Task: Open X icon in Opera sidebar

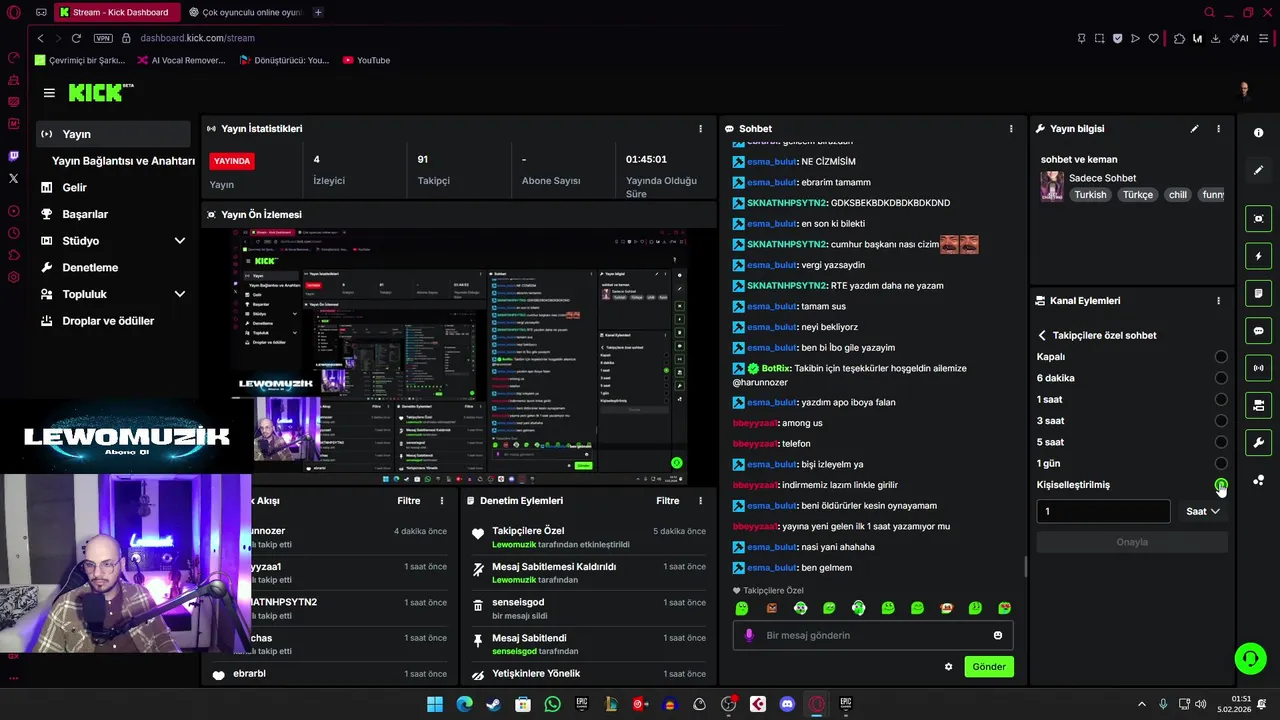Action: pos(13,178)
